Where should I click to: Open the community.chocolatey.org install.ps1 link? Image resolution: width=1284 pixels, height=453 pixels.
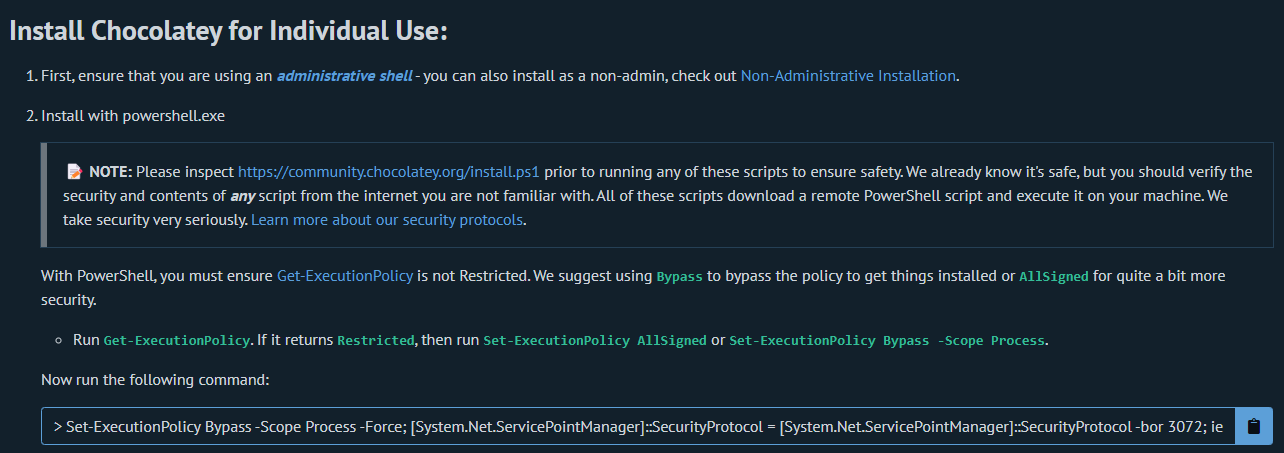[389, 172]
